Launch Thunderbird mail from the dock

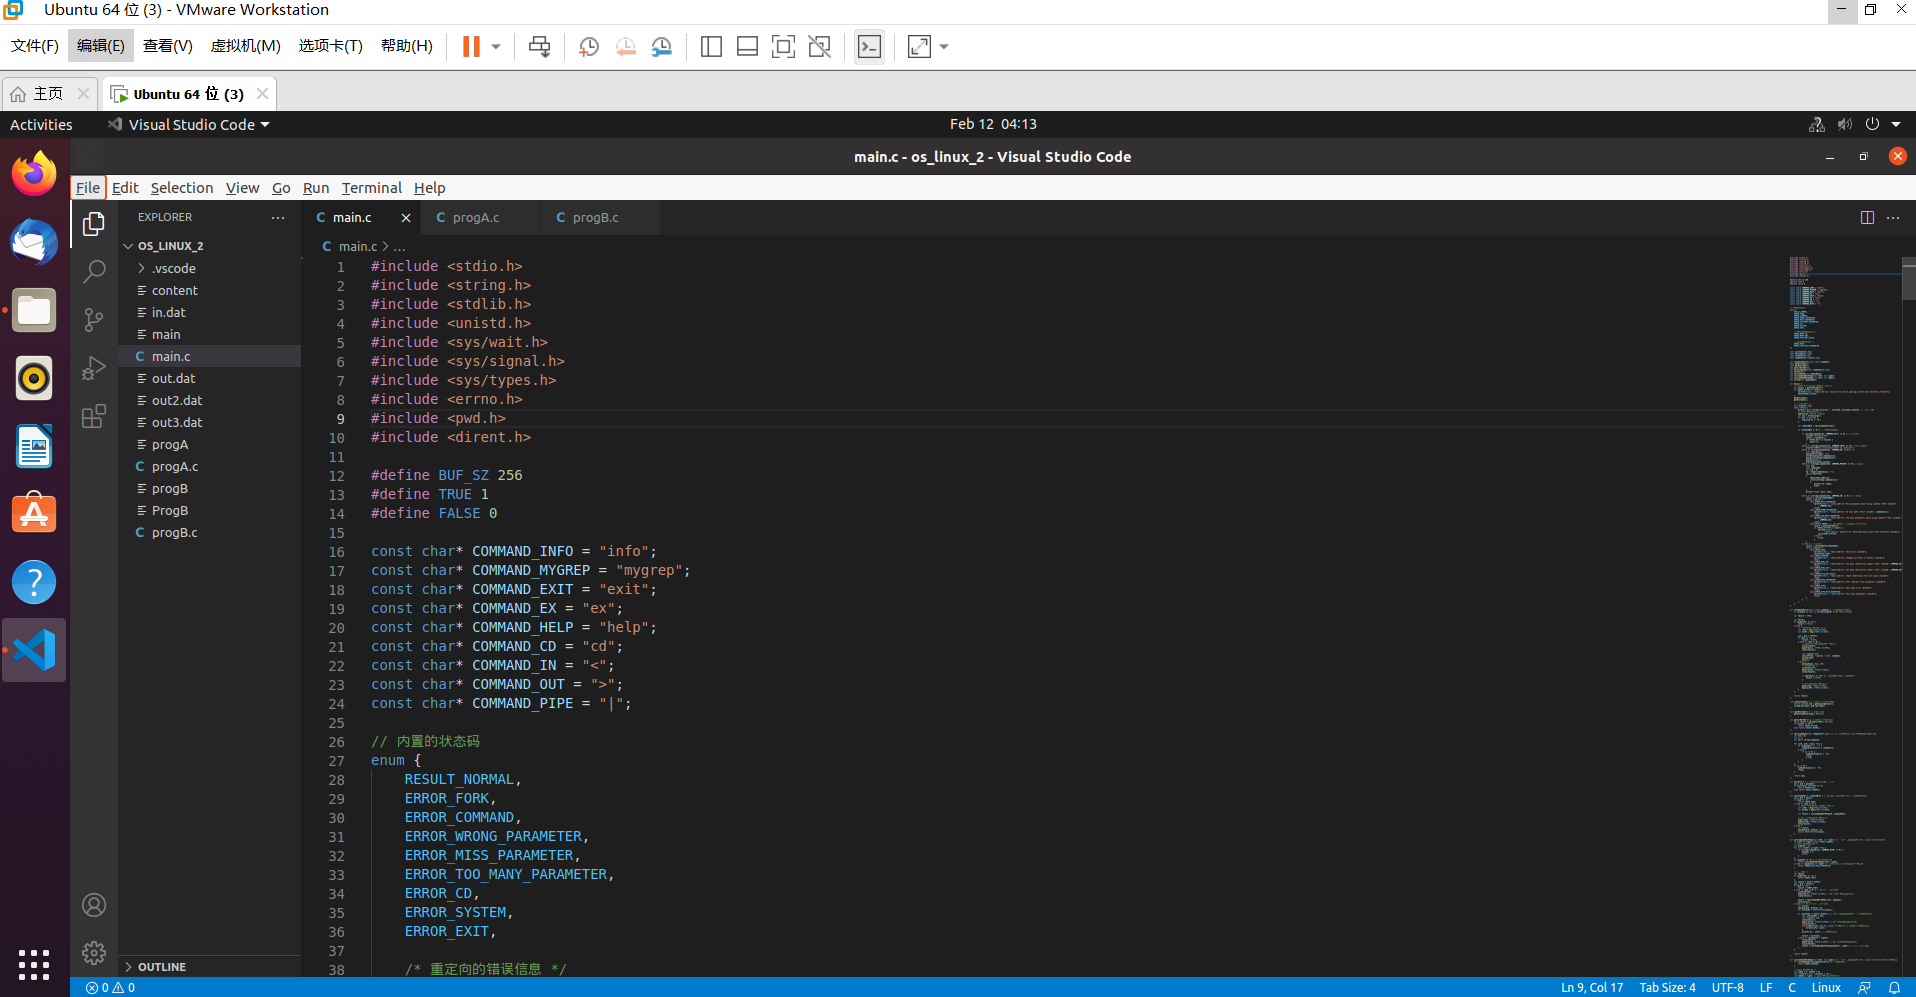coord(34,242)
